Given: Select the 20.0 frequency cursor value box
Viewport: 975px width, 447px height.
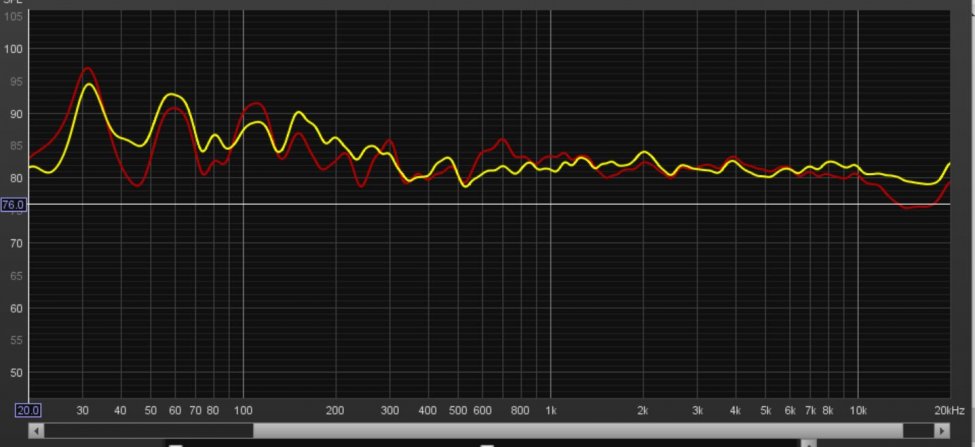Looking at the screenshot, I should (29, 410).
